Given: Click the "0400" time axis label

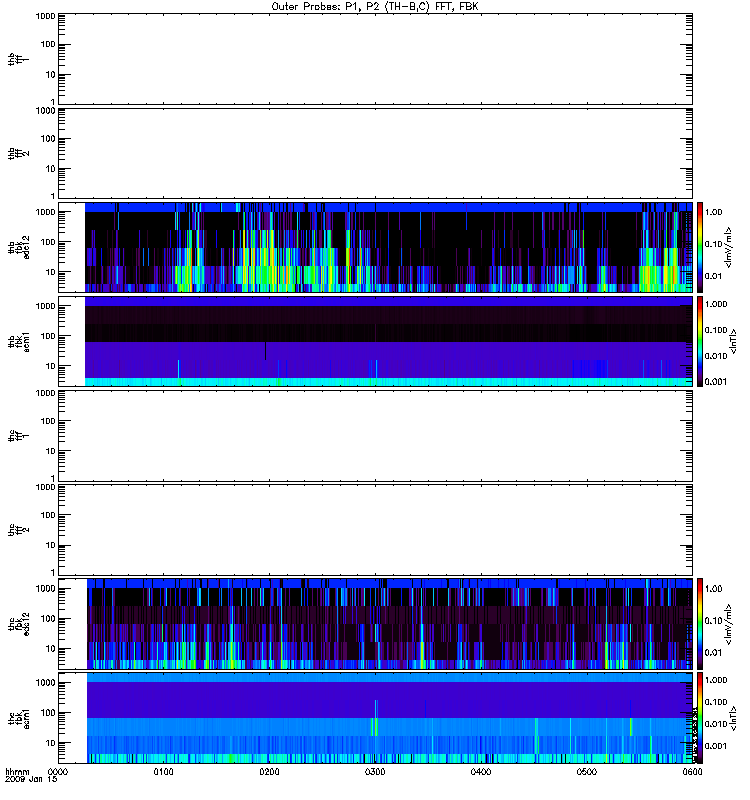Looking at the screenshot, I should 481,772.
